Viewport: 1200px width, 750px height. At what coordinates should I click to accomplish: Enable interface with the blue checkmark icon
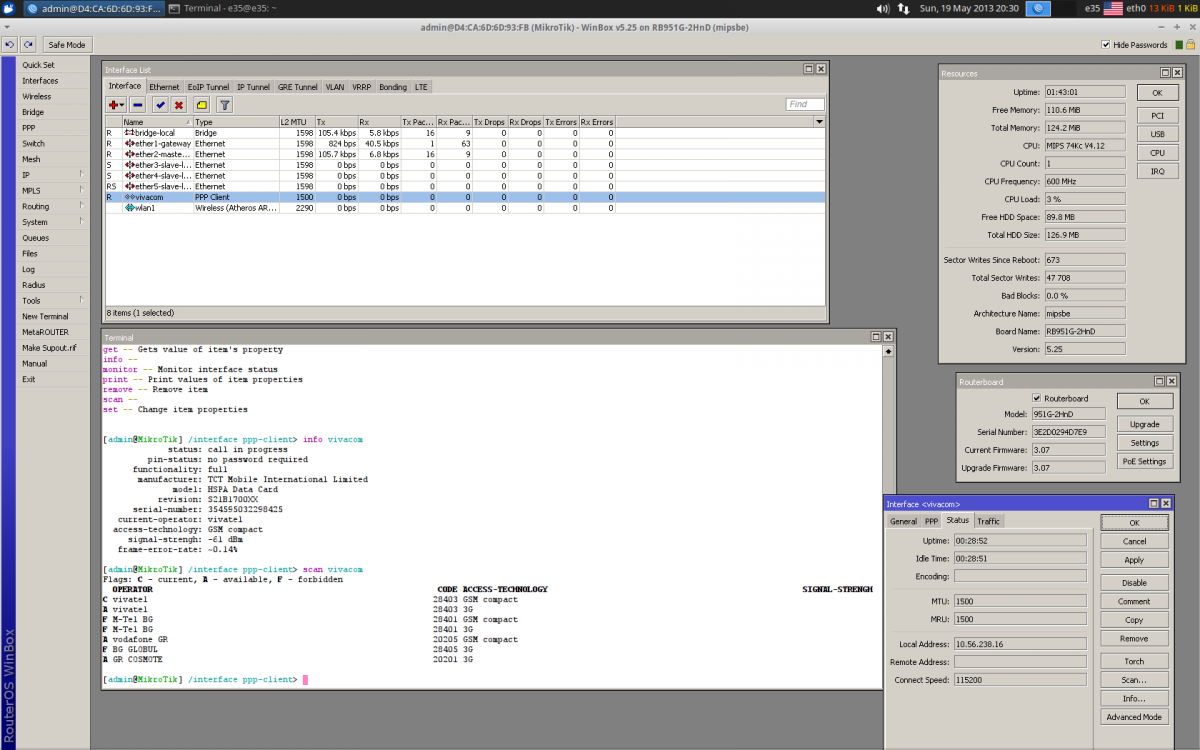[160, 104]
